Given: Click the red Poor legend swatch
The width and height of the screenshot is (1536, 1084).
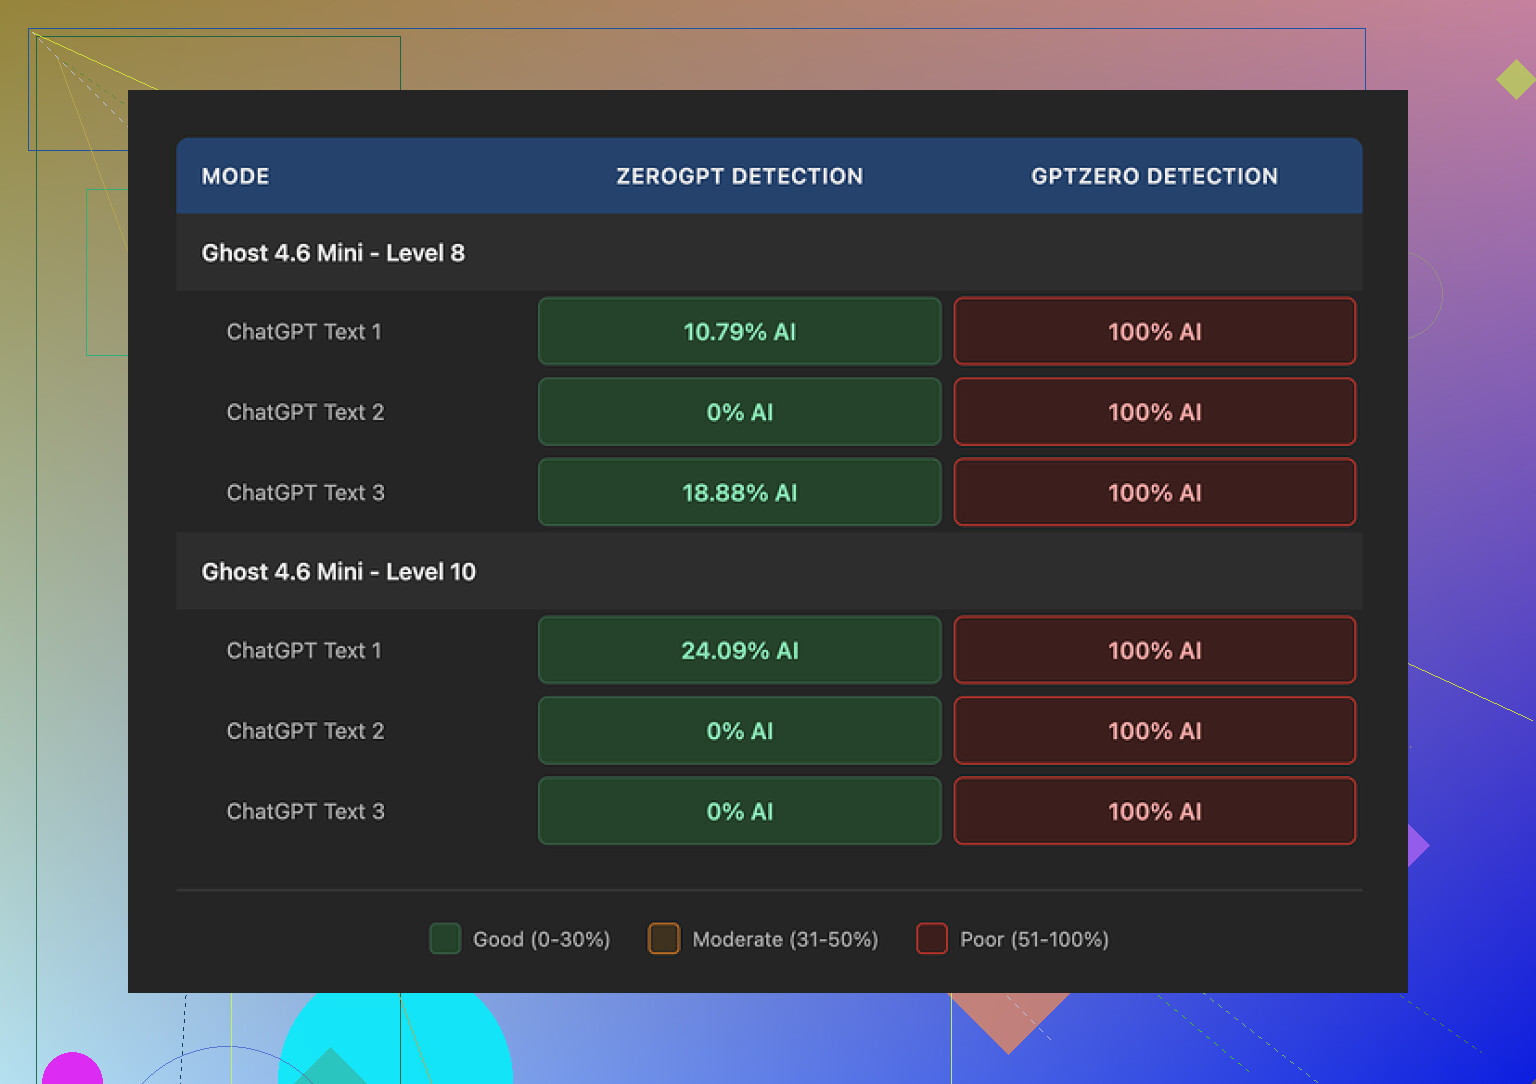Looking at the screenshot, I should [x=932, y=939].
